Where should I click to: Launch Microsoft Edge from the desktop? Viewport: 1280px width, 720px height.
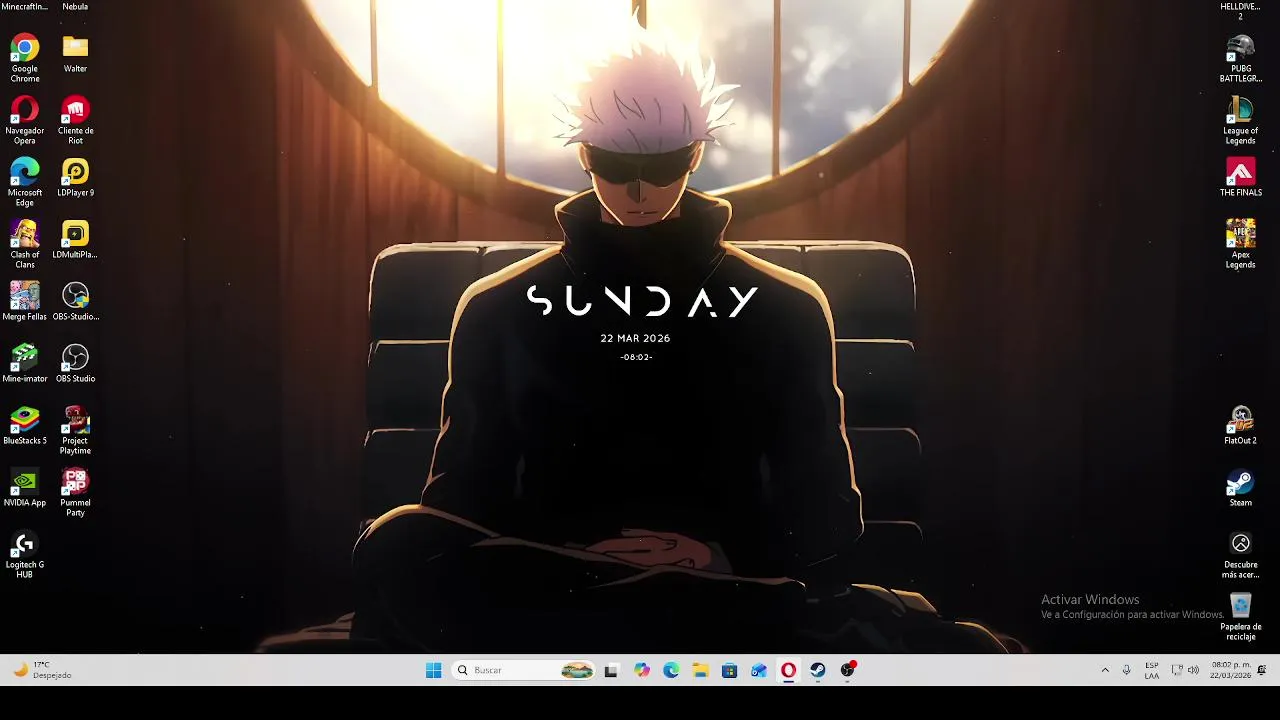coord(25,181)
